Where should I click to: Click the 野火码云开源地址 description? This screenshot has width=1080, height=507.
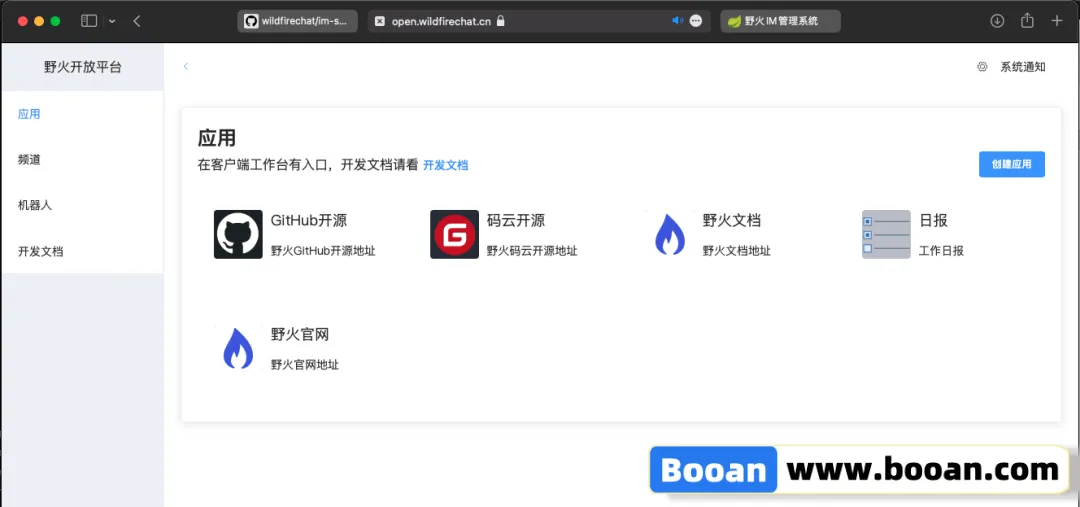pos(532,251)
